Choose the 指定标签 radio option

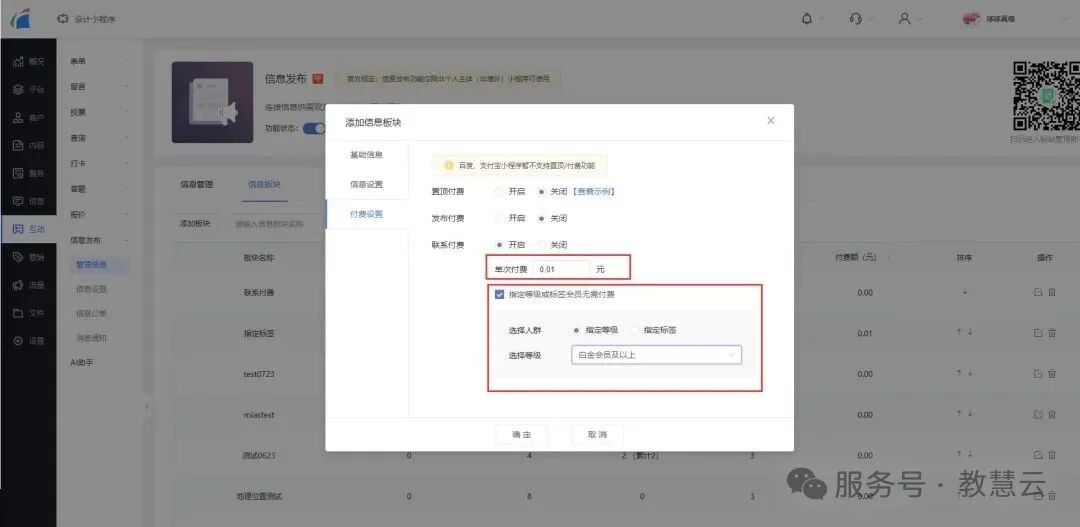point(636,330)
